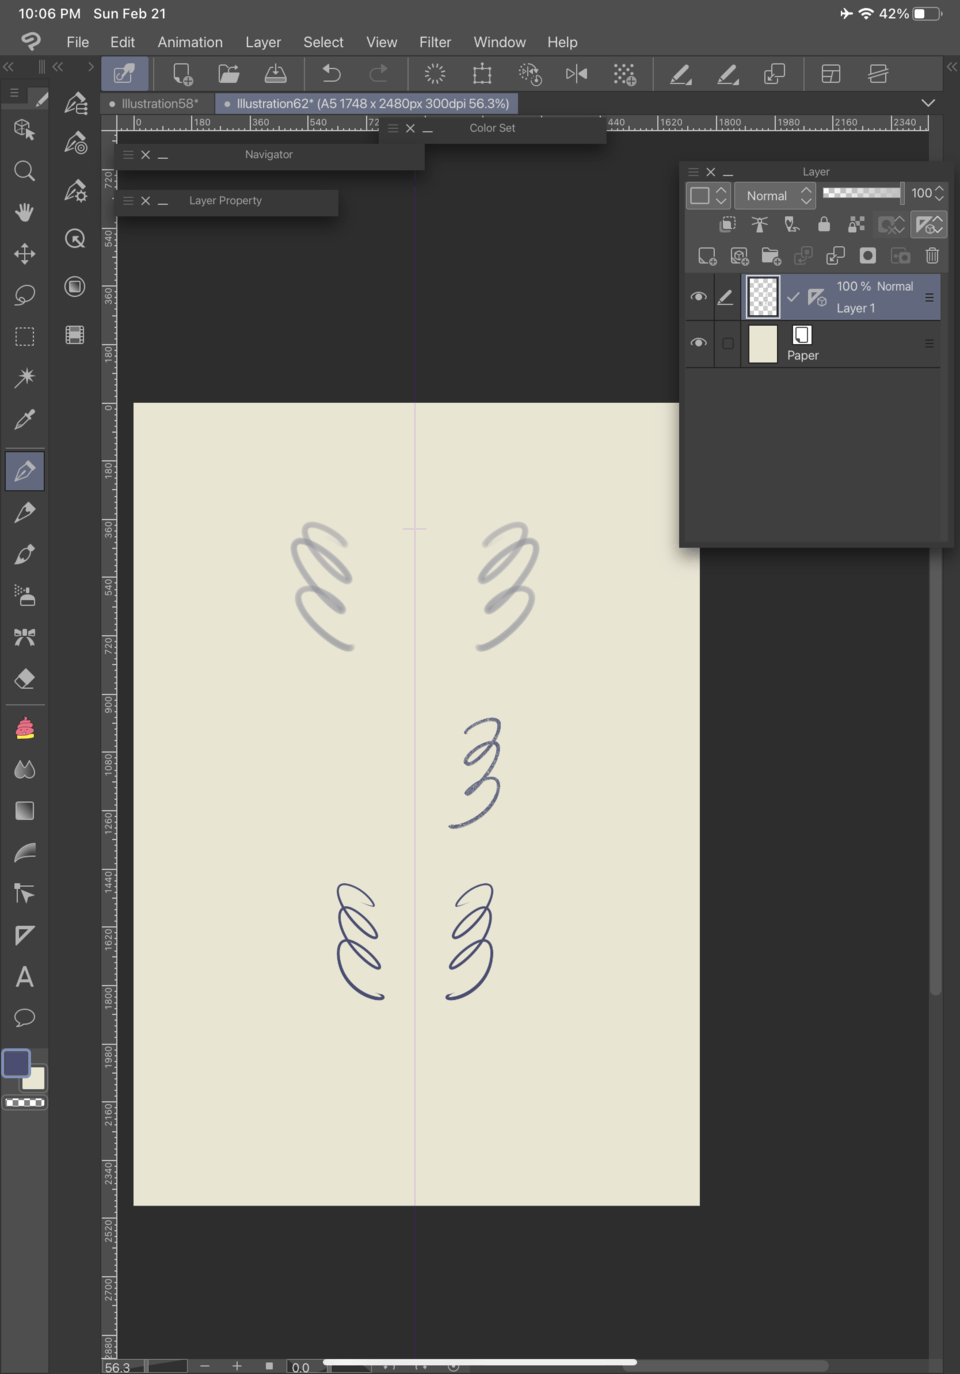960x1374 pixels.
Task: Select the Hand move-view tool
Action: 25,212
